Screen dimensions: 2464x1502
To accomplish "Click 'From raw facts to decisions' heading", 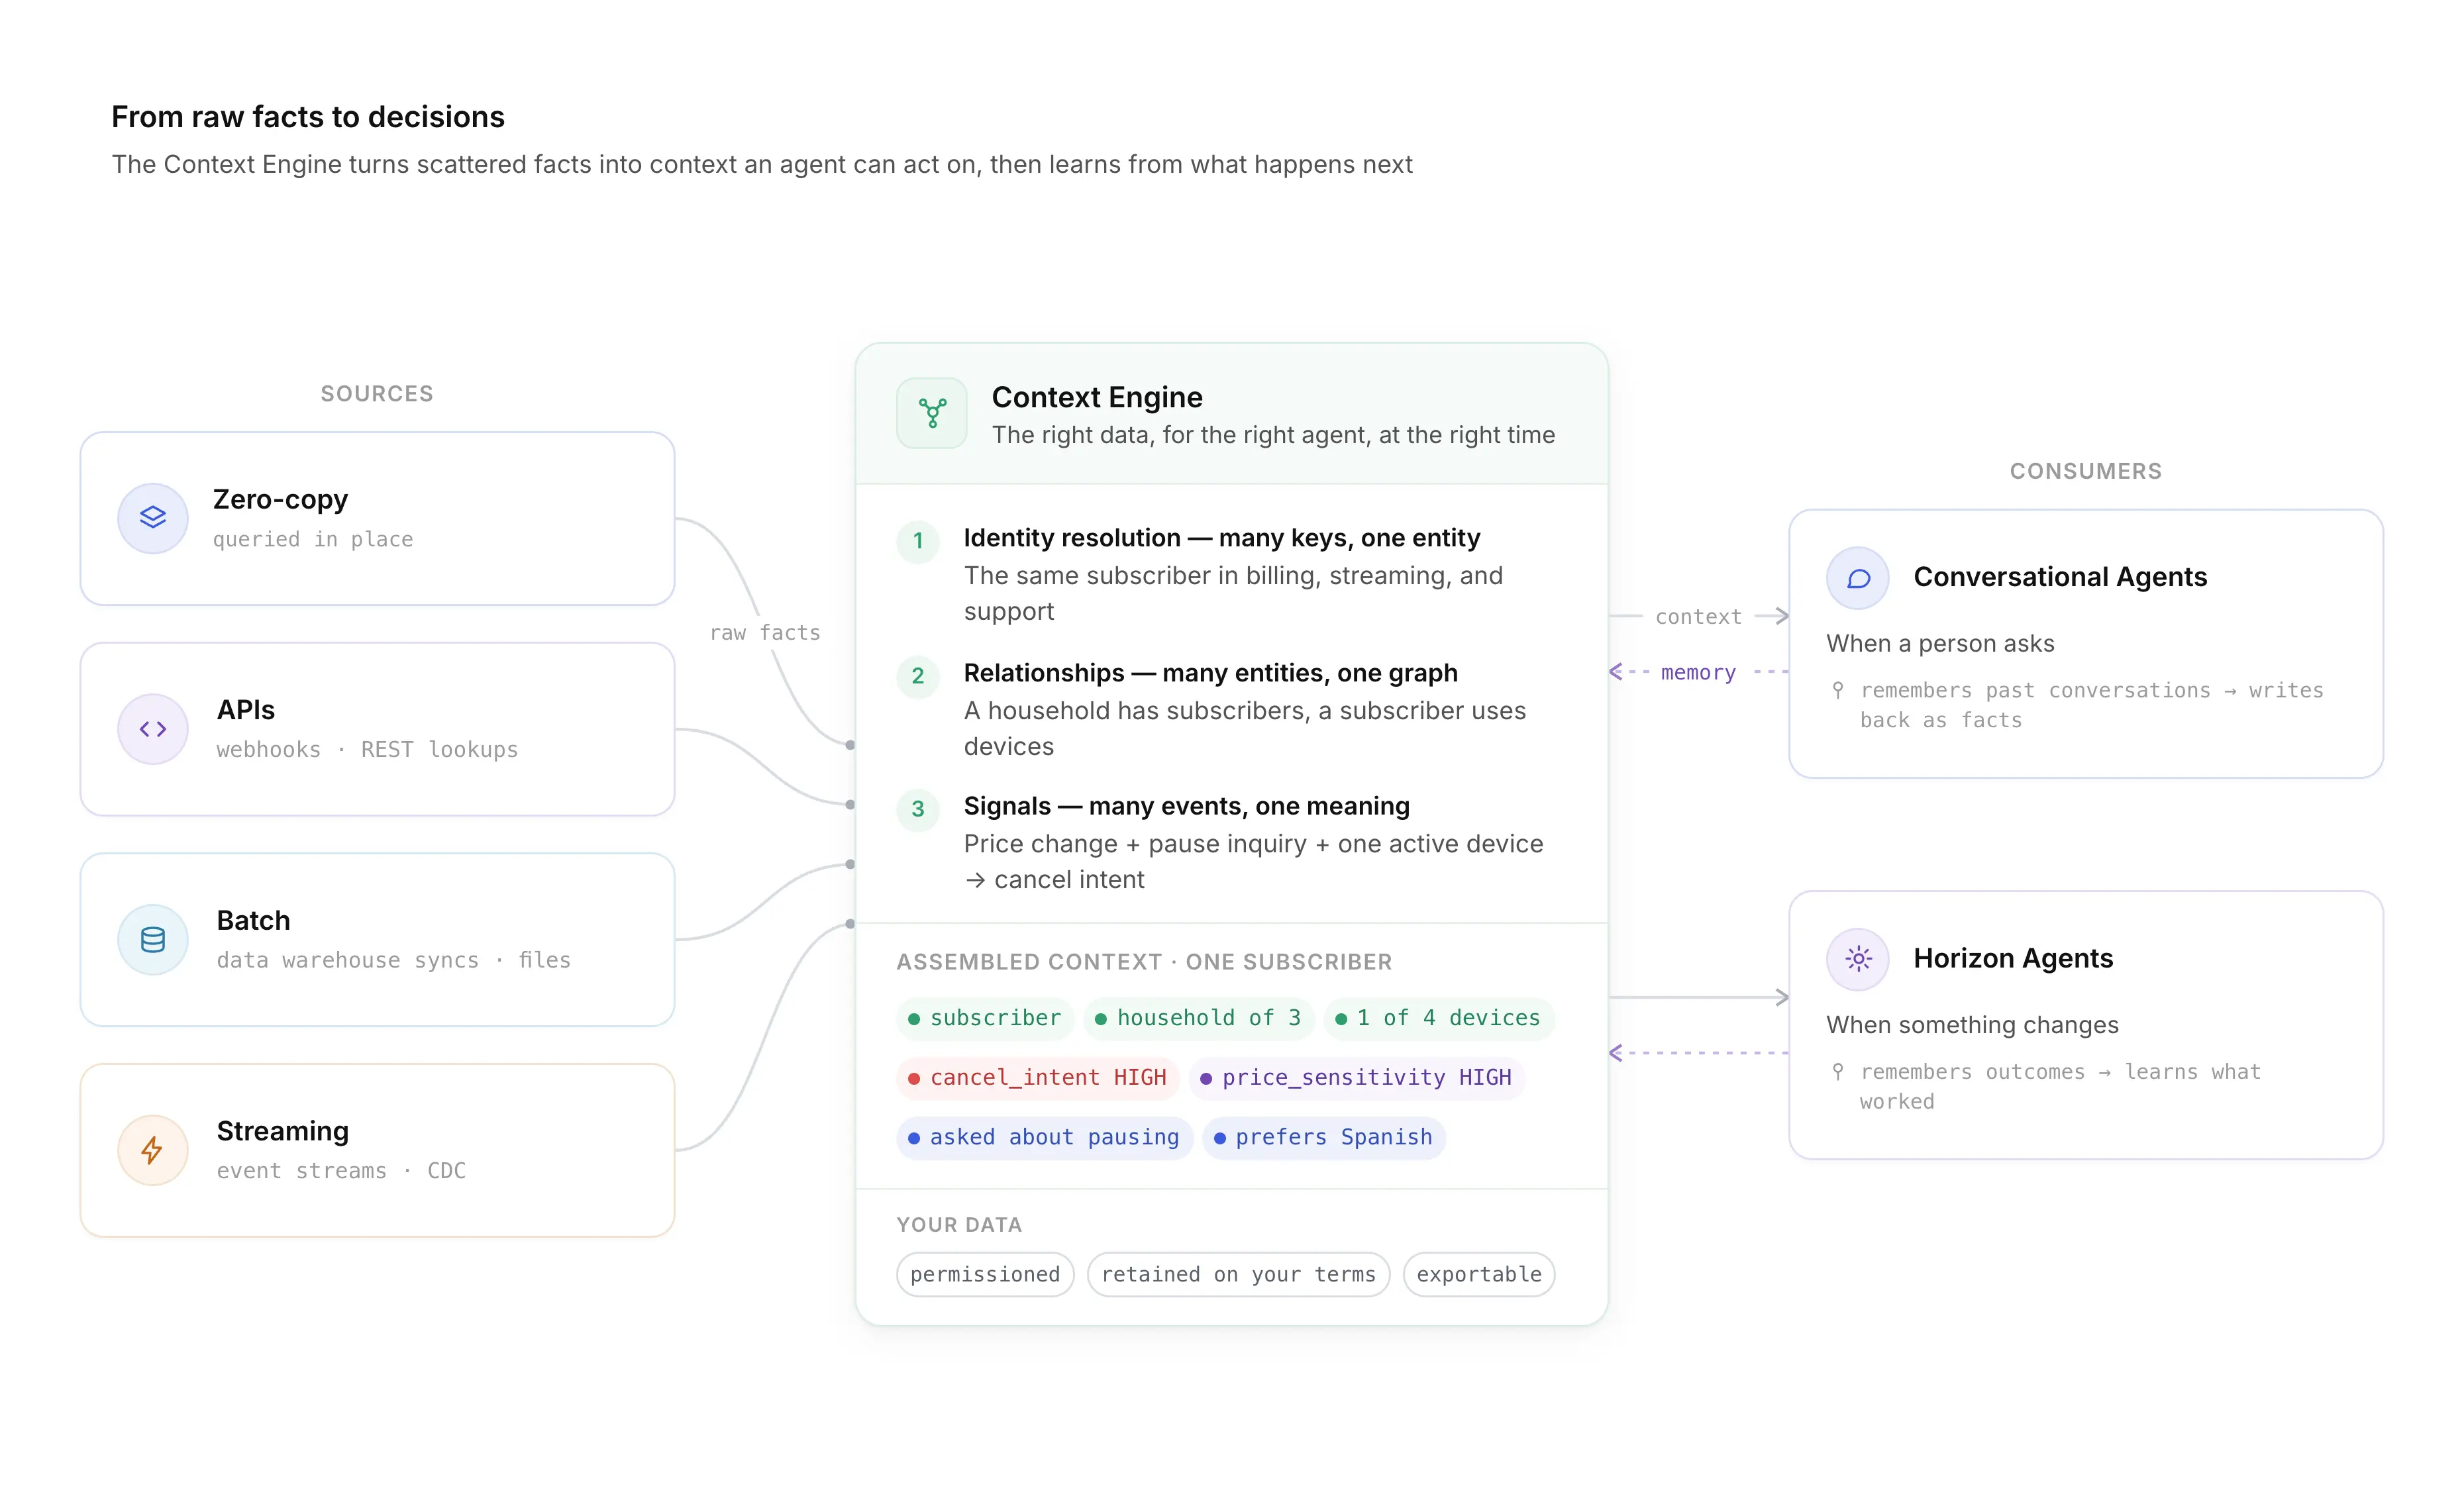I will [308, 117].
